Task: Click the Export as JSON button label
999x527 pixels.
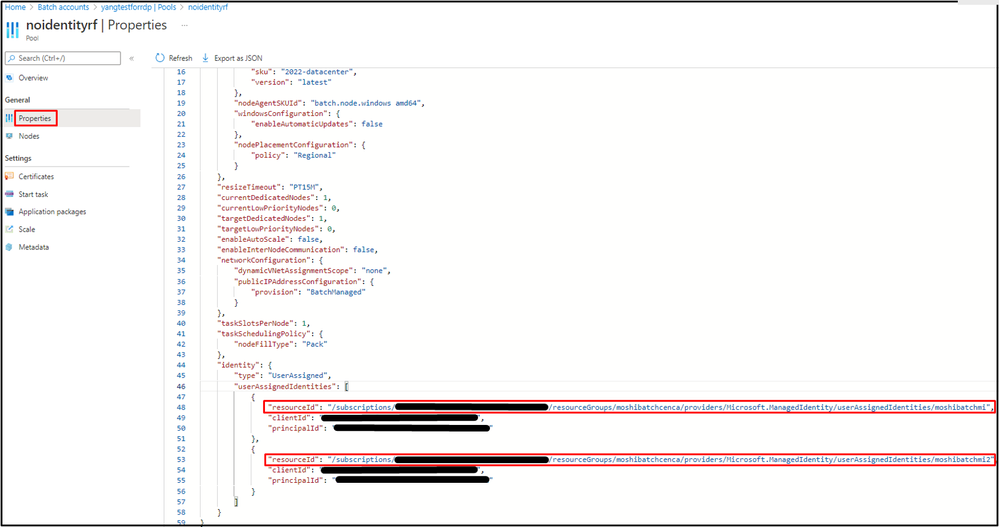Action: tap(238, 58)
